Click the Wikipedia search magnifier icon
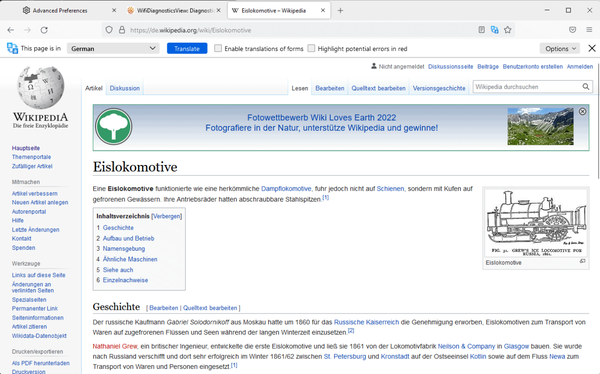This screenshot has width=600, height=374. tap(586, 87)
